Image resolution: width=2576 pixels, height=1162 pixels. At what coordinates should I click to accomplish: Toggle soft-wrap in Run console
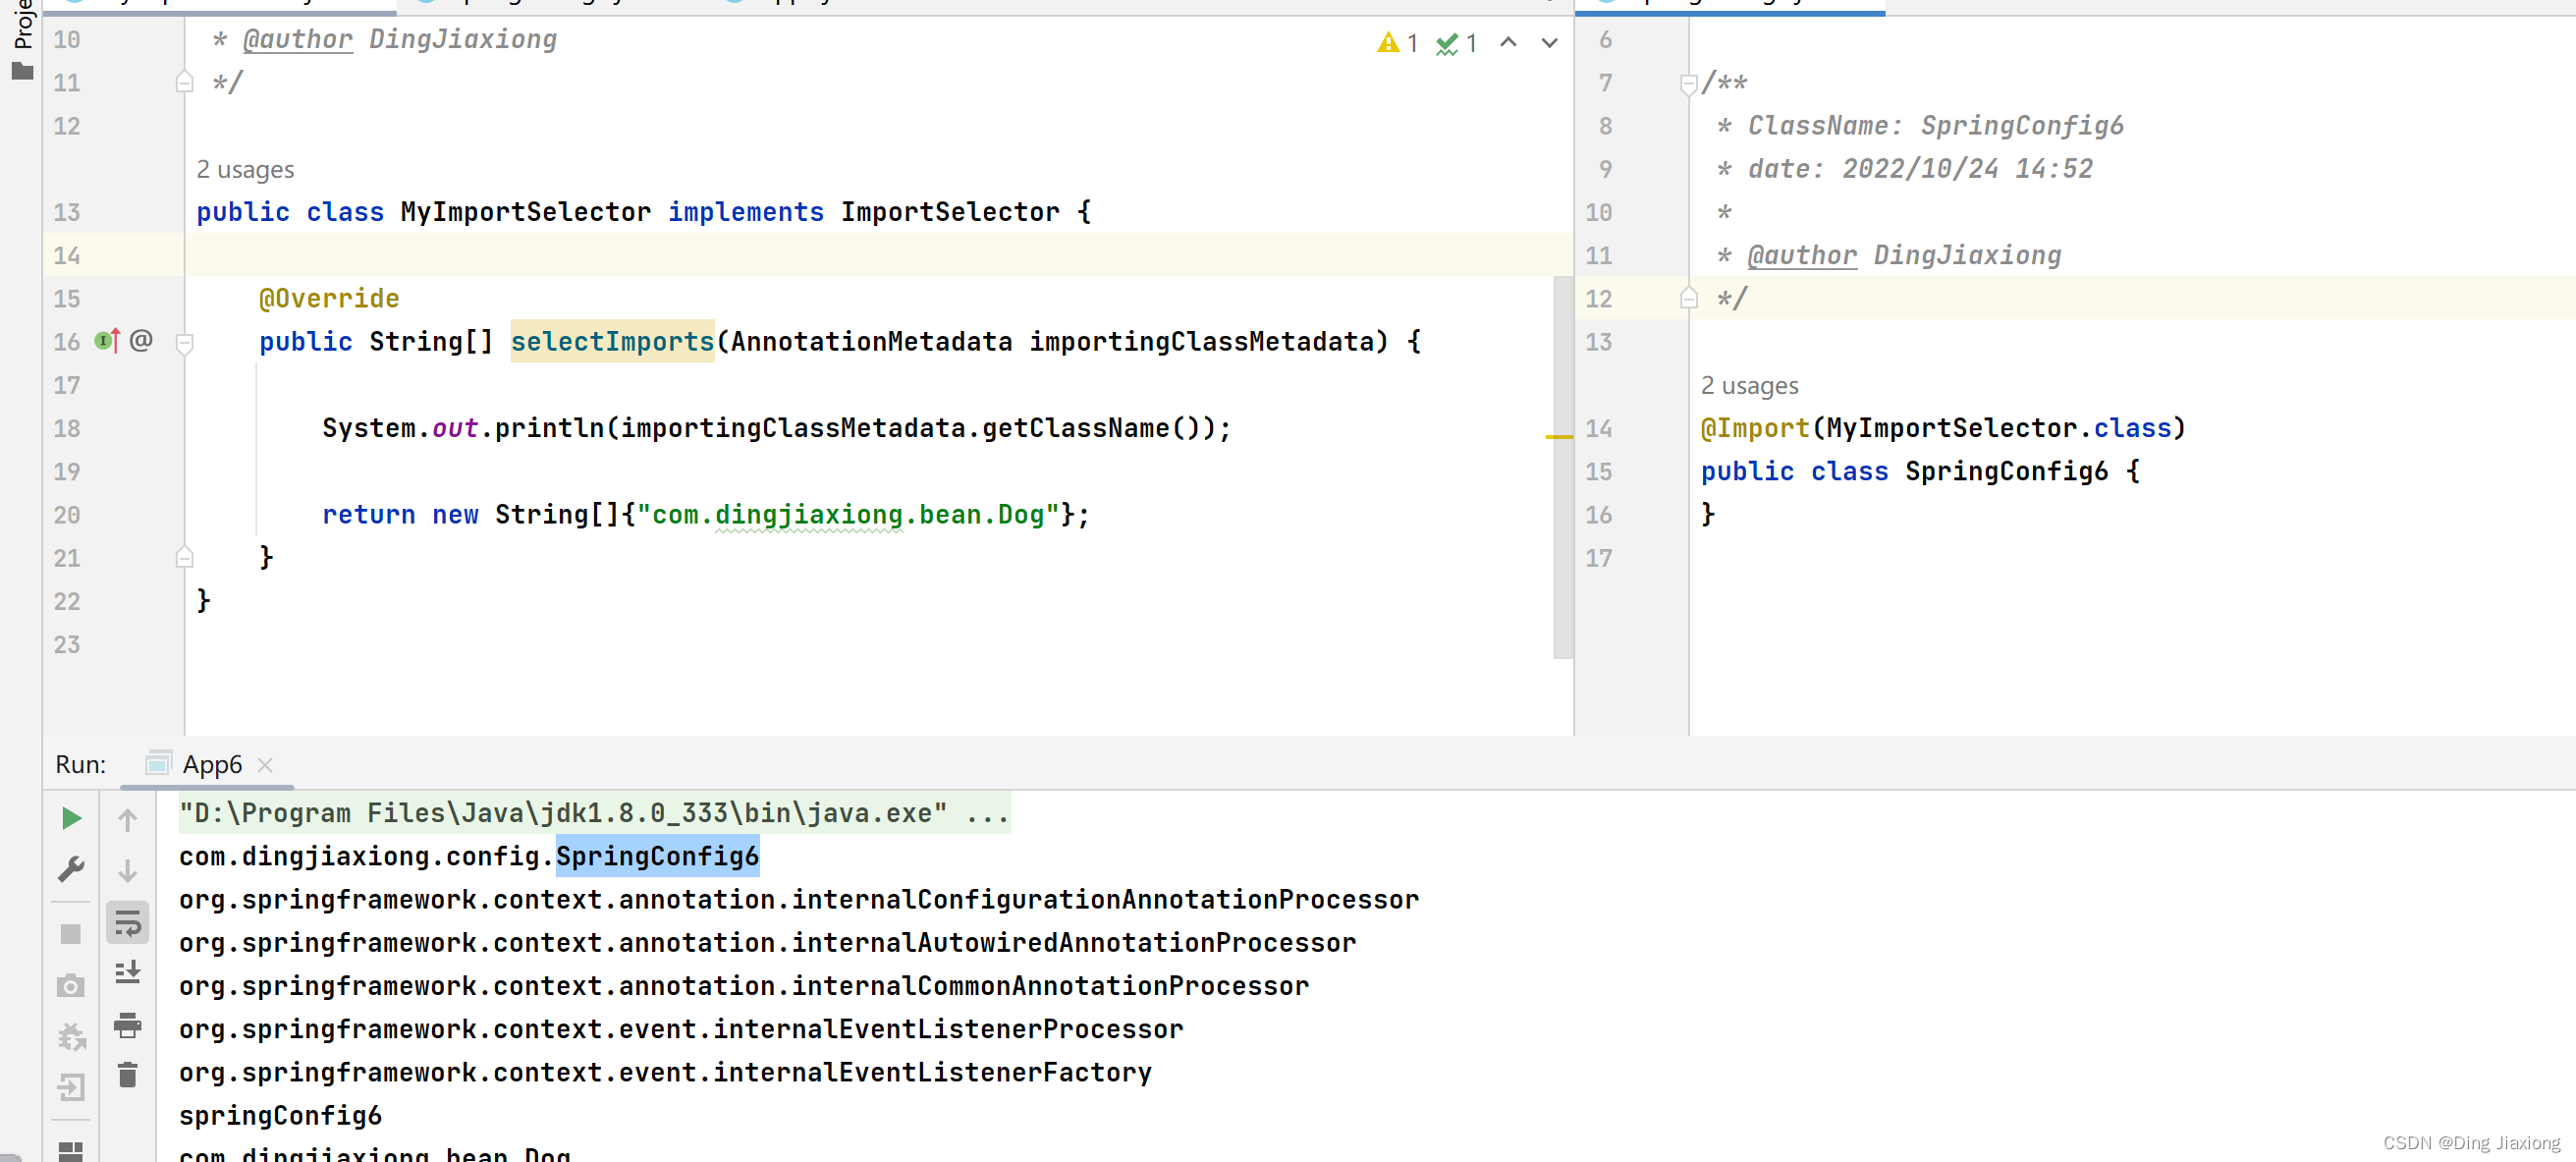coord(128,922)
